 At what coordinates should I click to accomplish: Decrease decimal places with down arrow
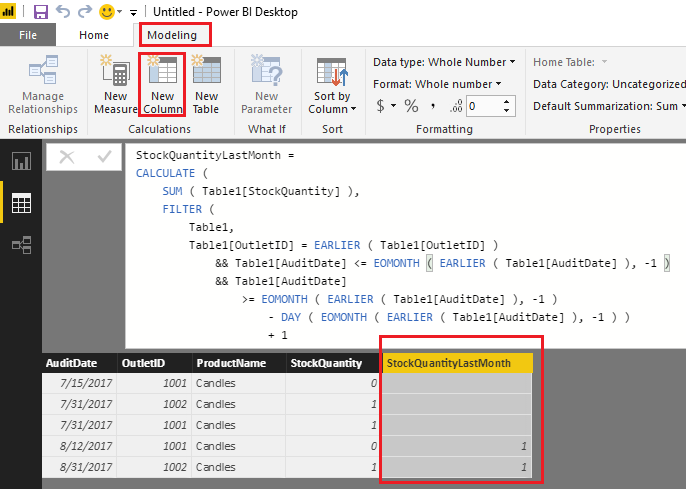click(x=507, y=111)
